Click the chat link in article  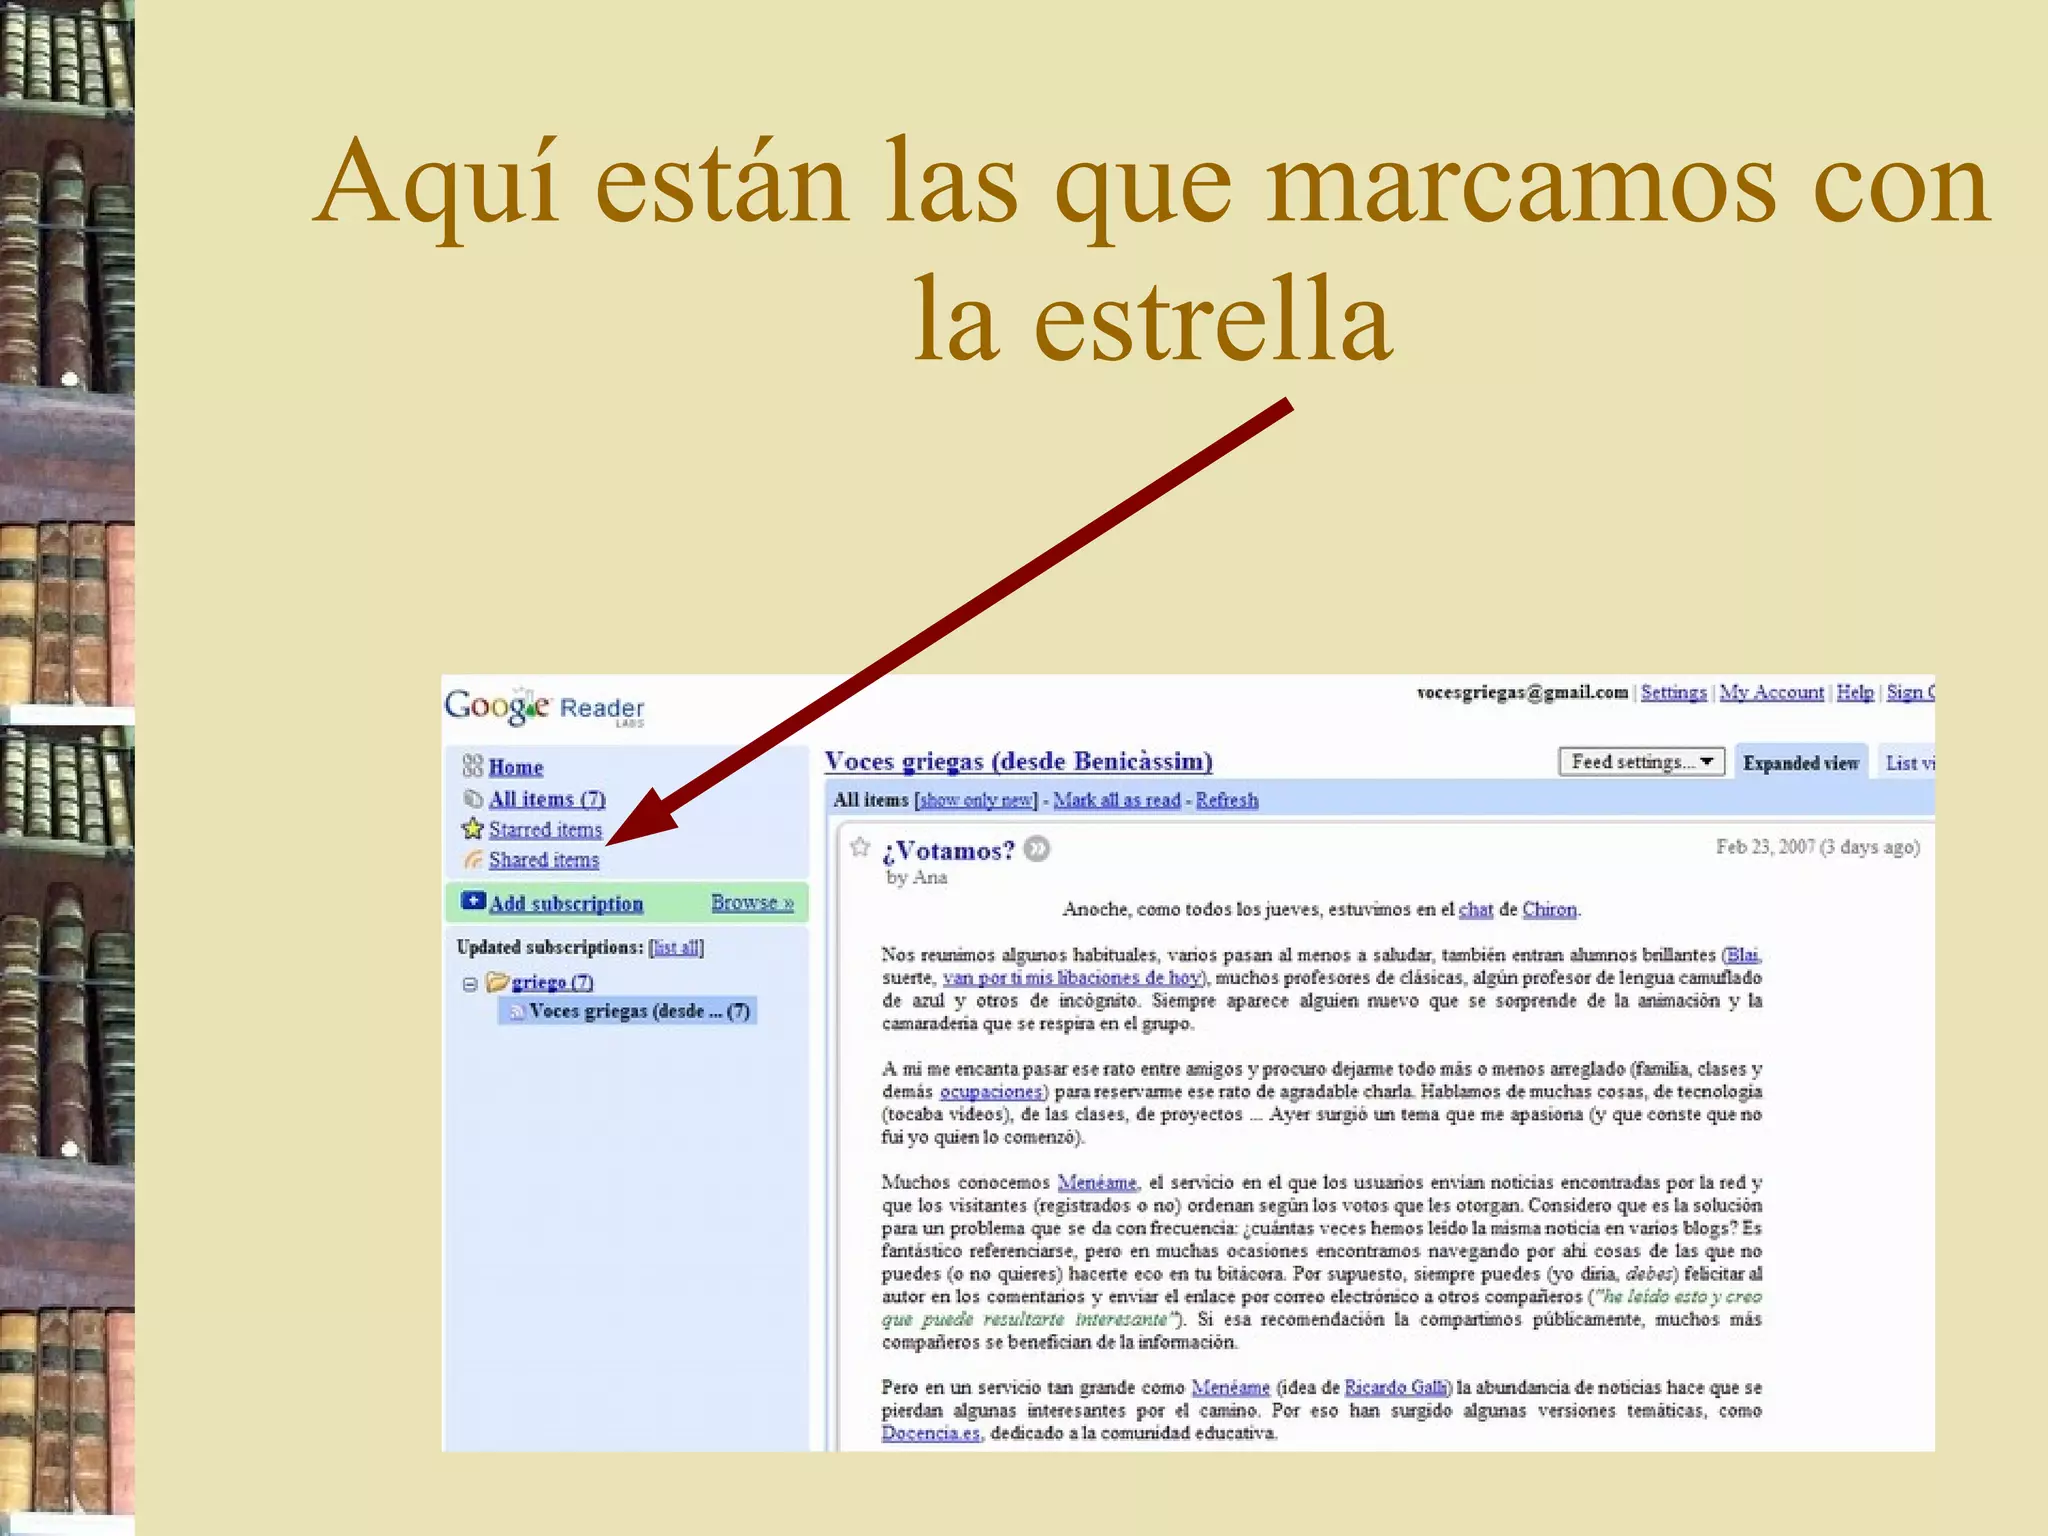1476,909
